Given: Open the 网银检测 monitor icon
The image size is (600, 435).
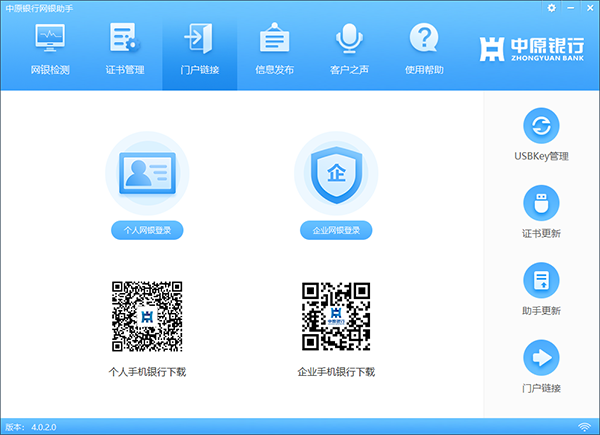Looking at the screenshot, I should click(50, 37).
